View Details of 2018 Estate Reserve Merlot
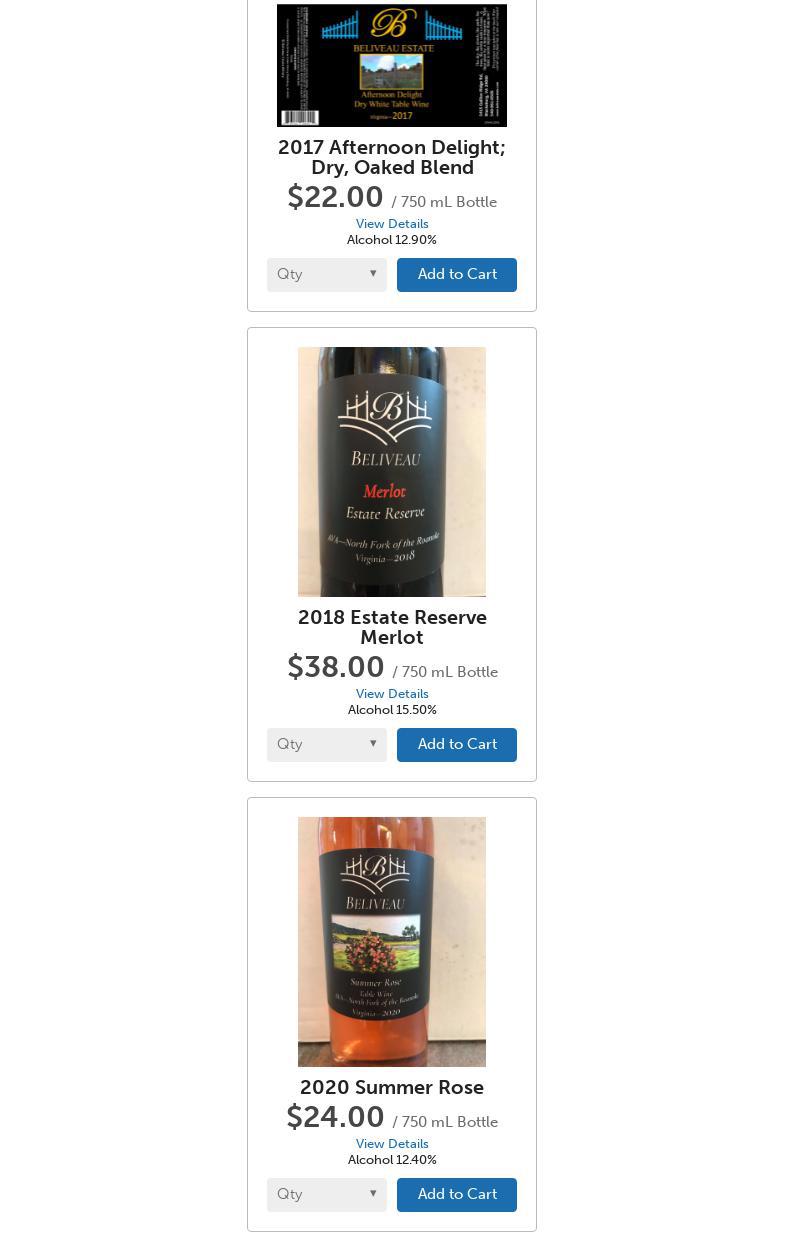Screen dimensions: 785x1240 (392, 694)
